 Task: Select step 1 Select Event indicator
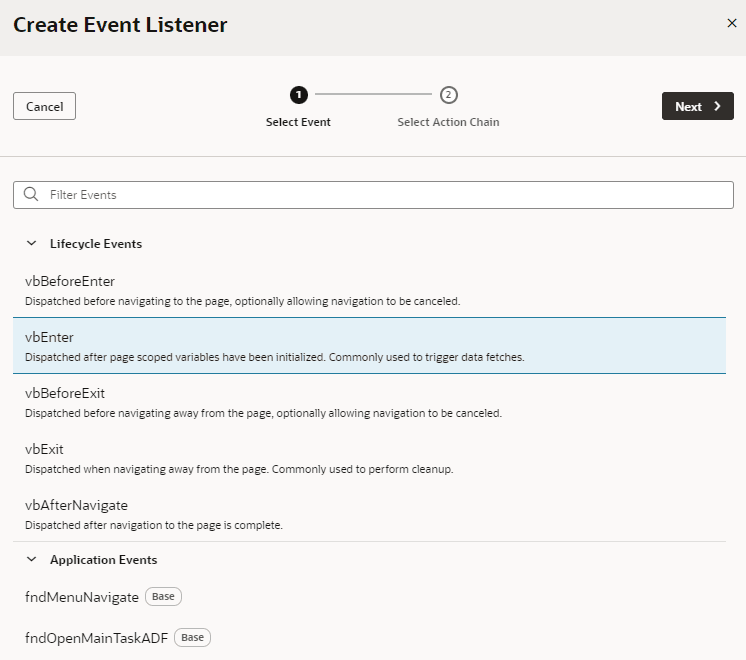pos(299,95)
